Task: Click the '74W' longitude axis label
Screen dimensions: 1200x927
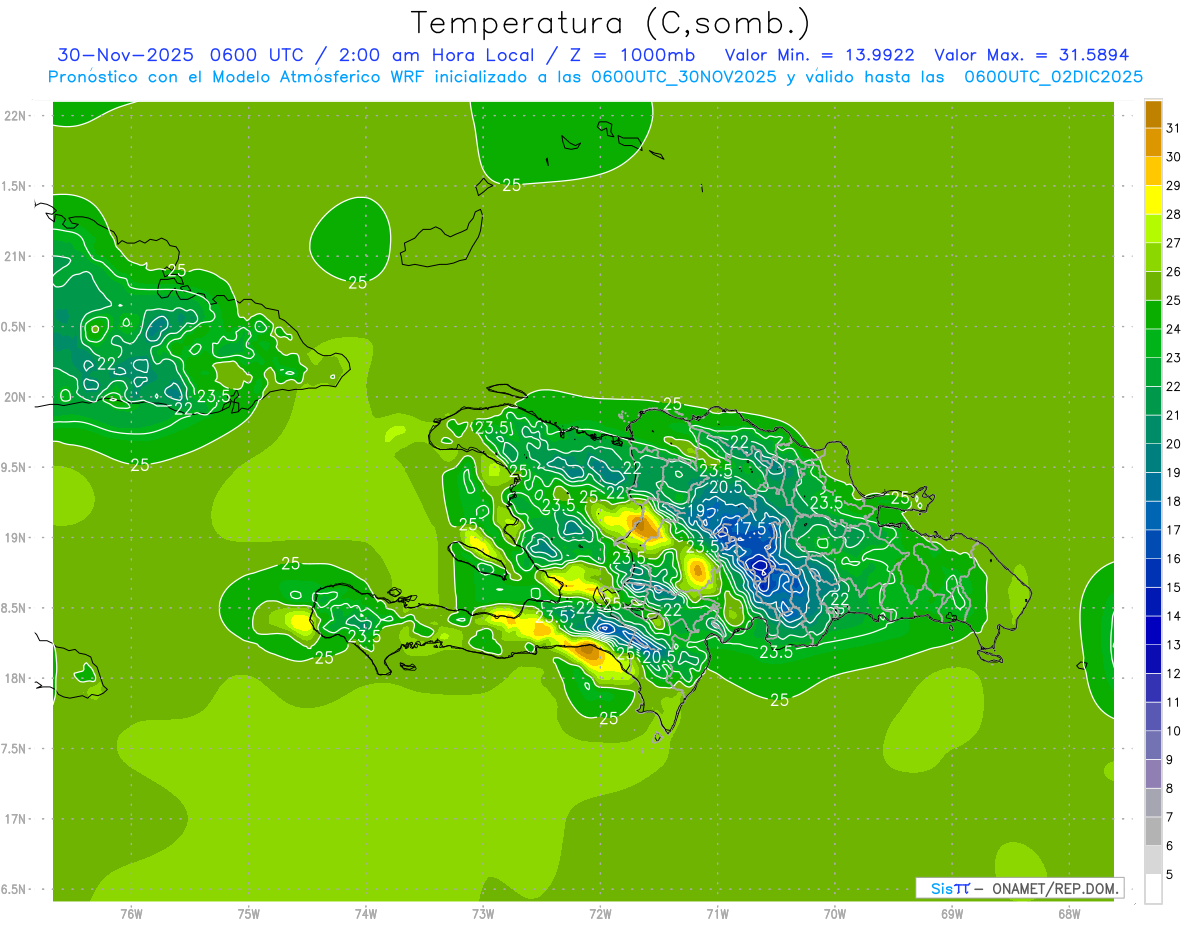Action: [x=365, y=913]
